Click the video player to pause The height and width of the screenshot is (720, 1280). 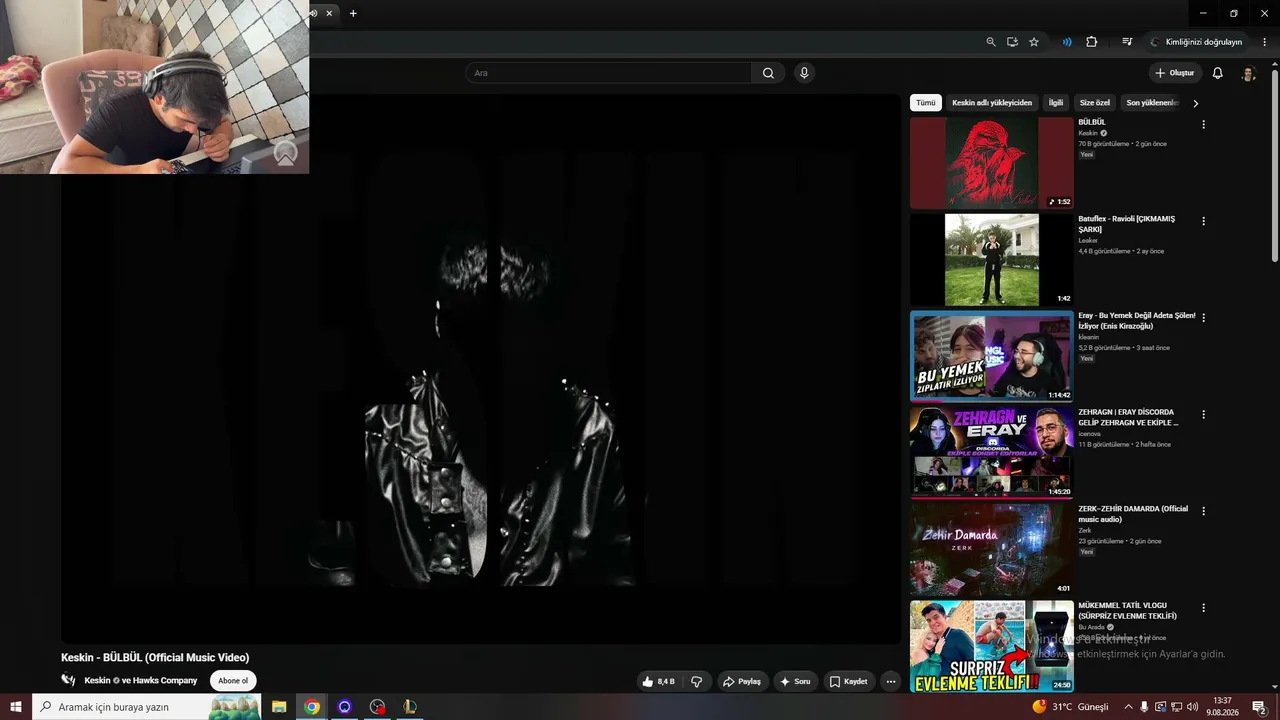pyautogui.click(x=480, y=370)
